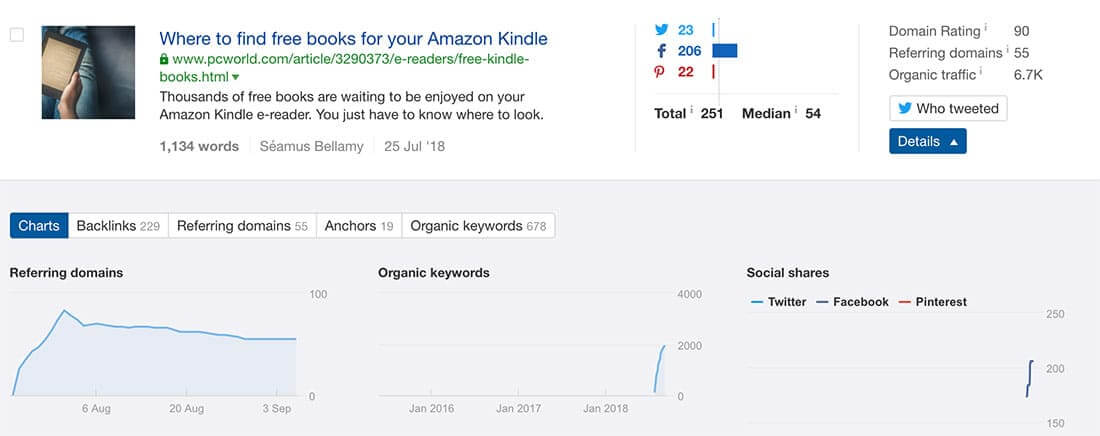Viewport: 1100px width, 436px height.
Task: Click the Facebook share count icon
Action: coord(659,51)
